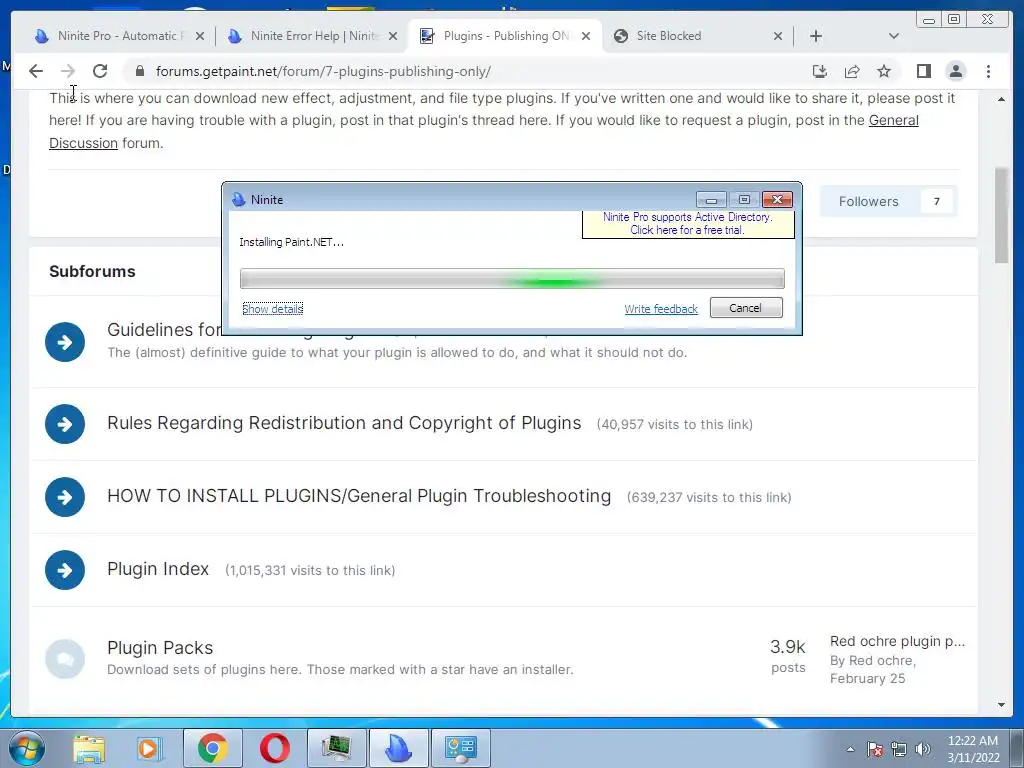Open Chrome three-dot menu

[988, 71]
